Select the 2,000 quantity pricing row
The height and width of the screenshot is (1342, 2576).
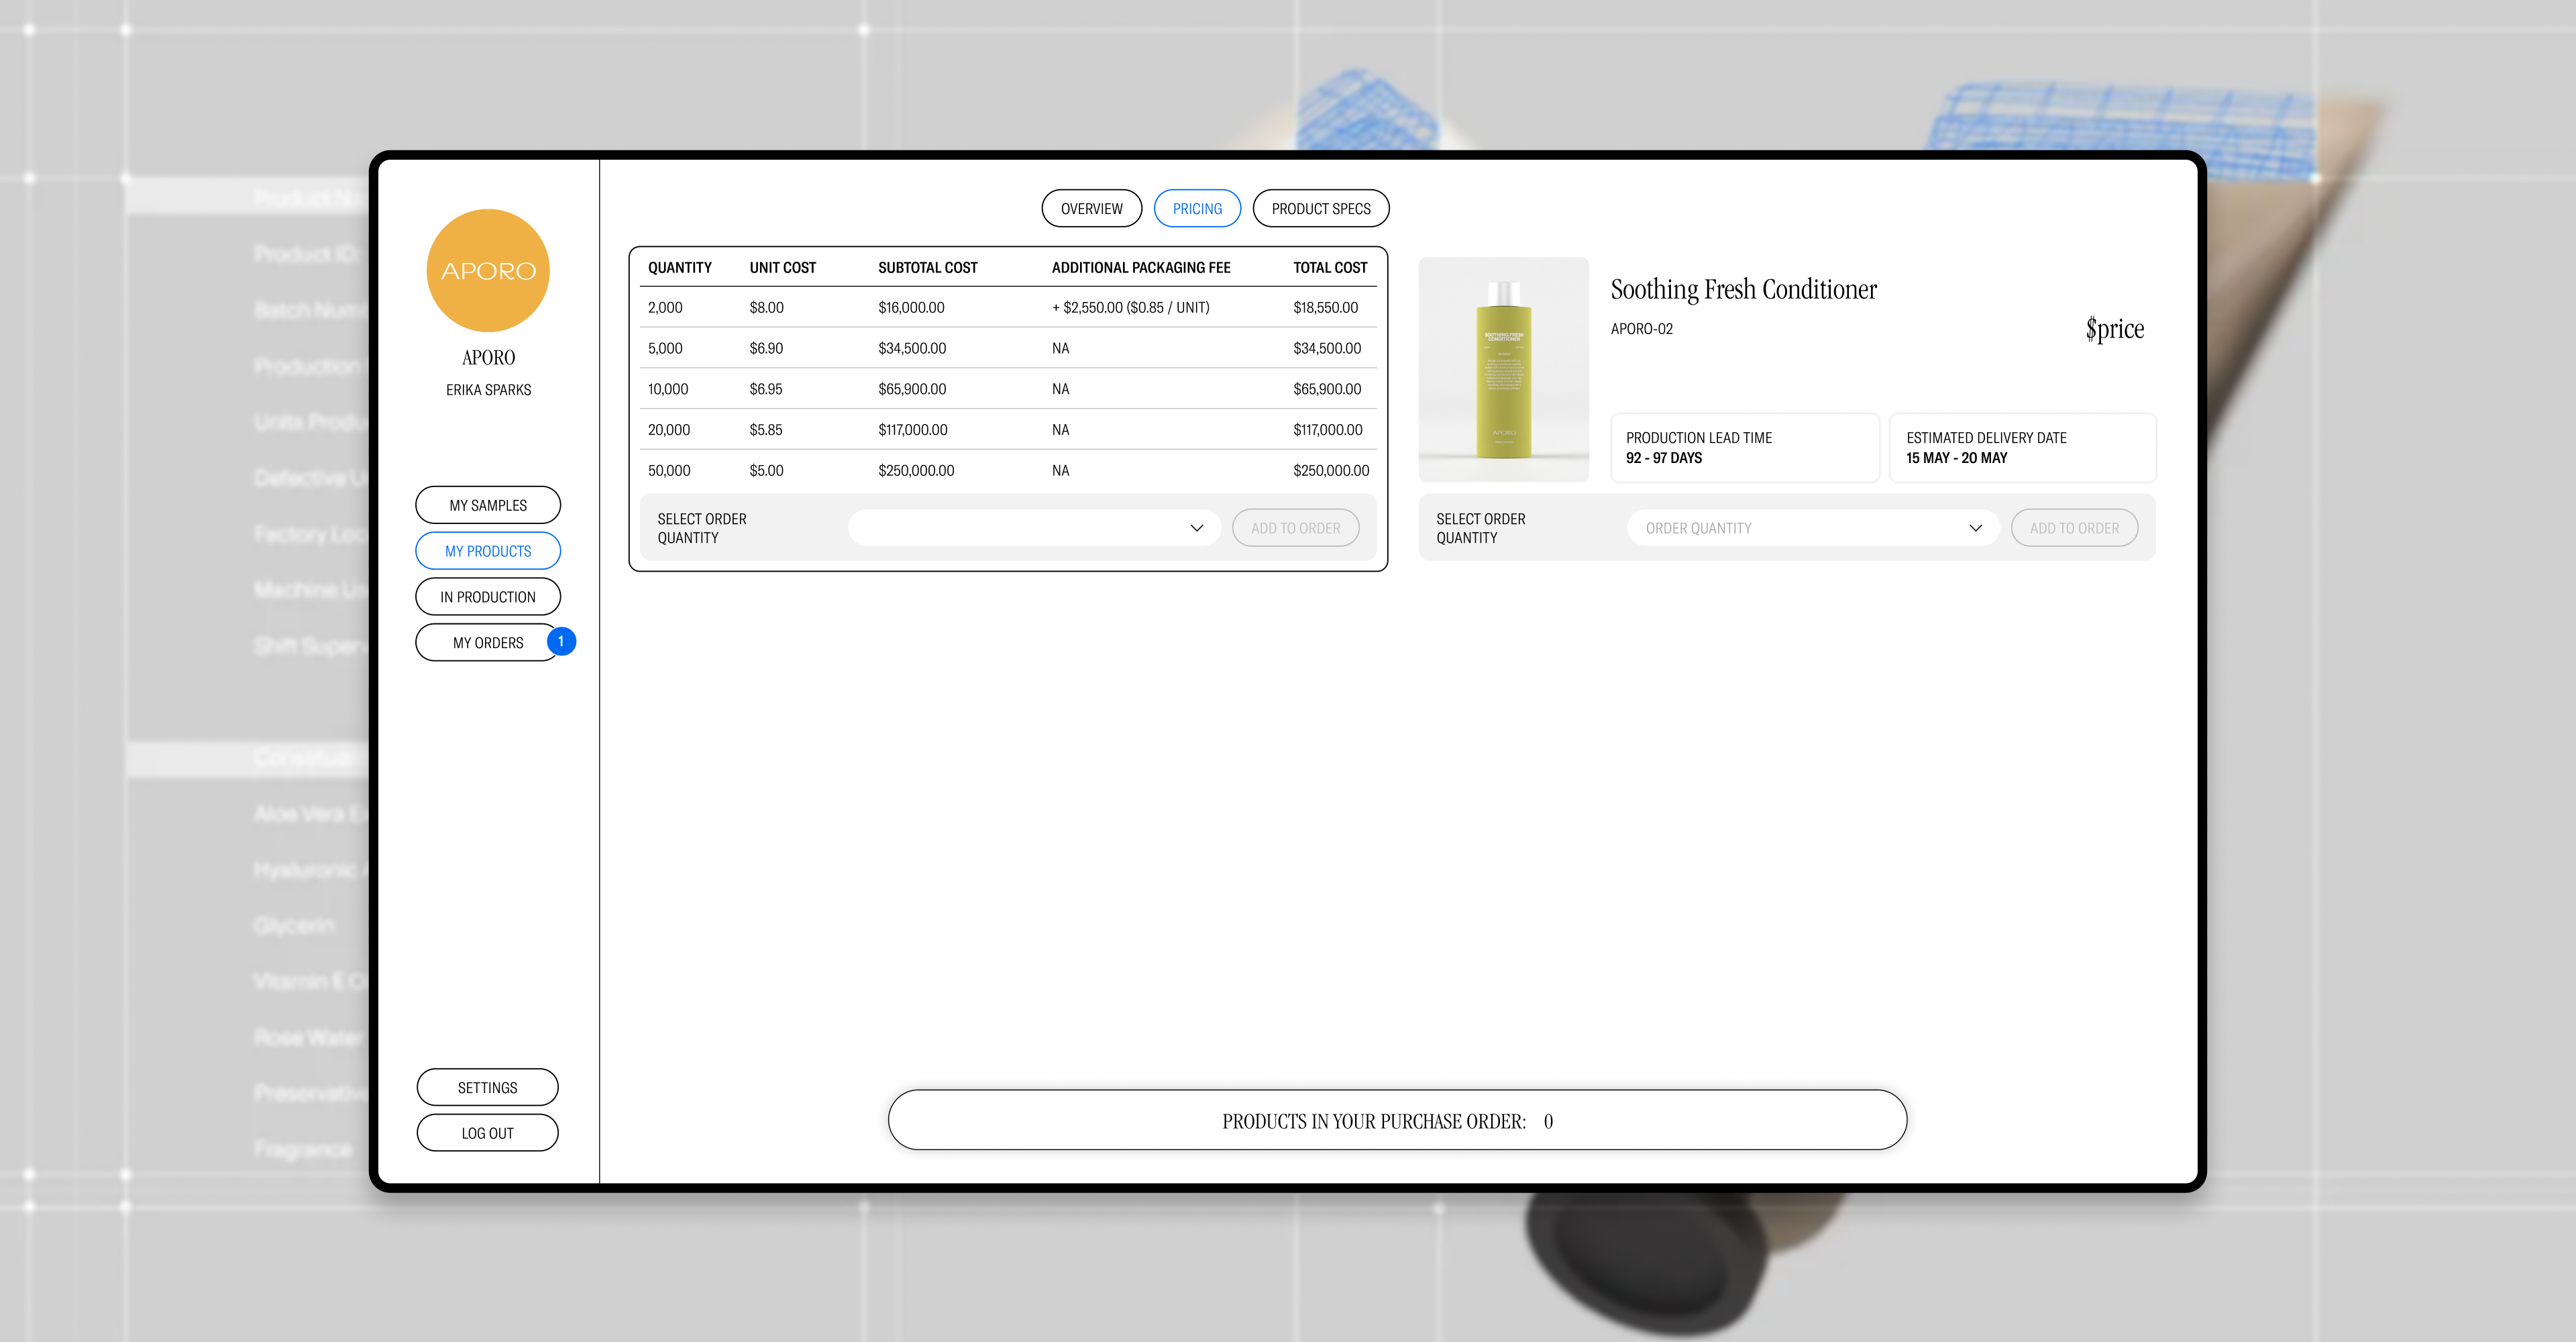[1007, 307]
